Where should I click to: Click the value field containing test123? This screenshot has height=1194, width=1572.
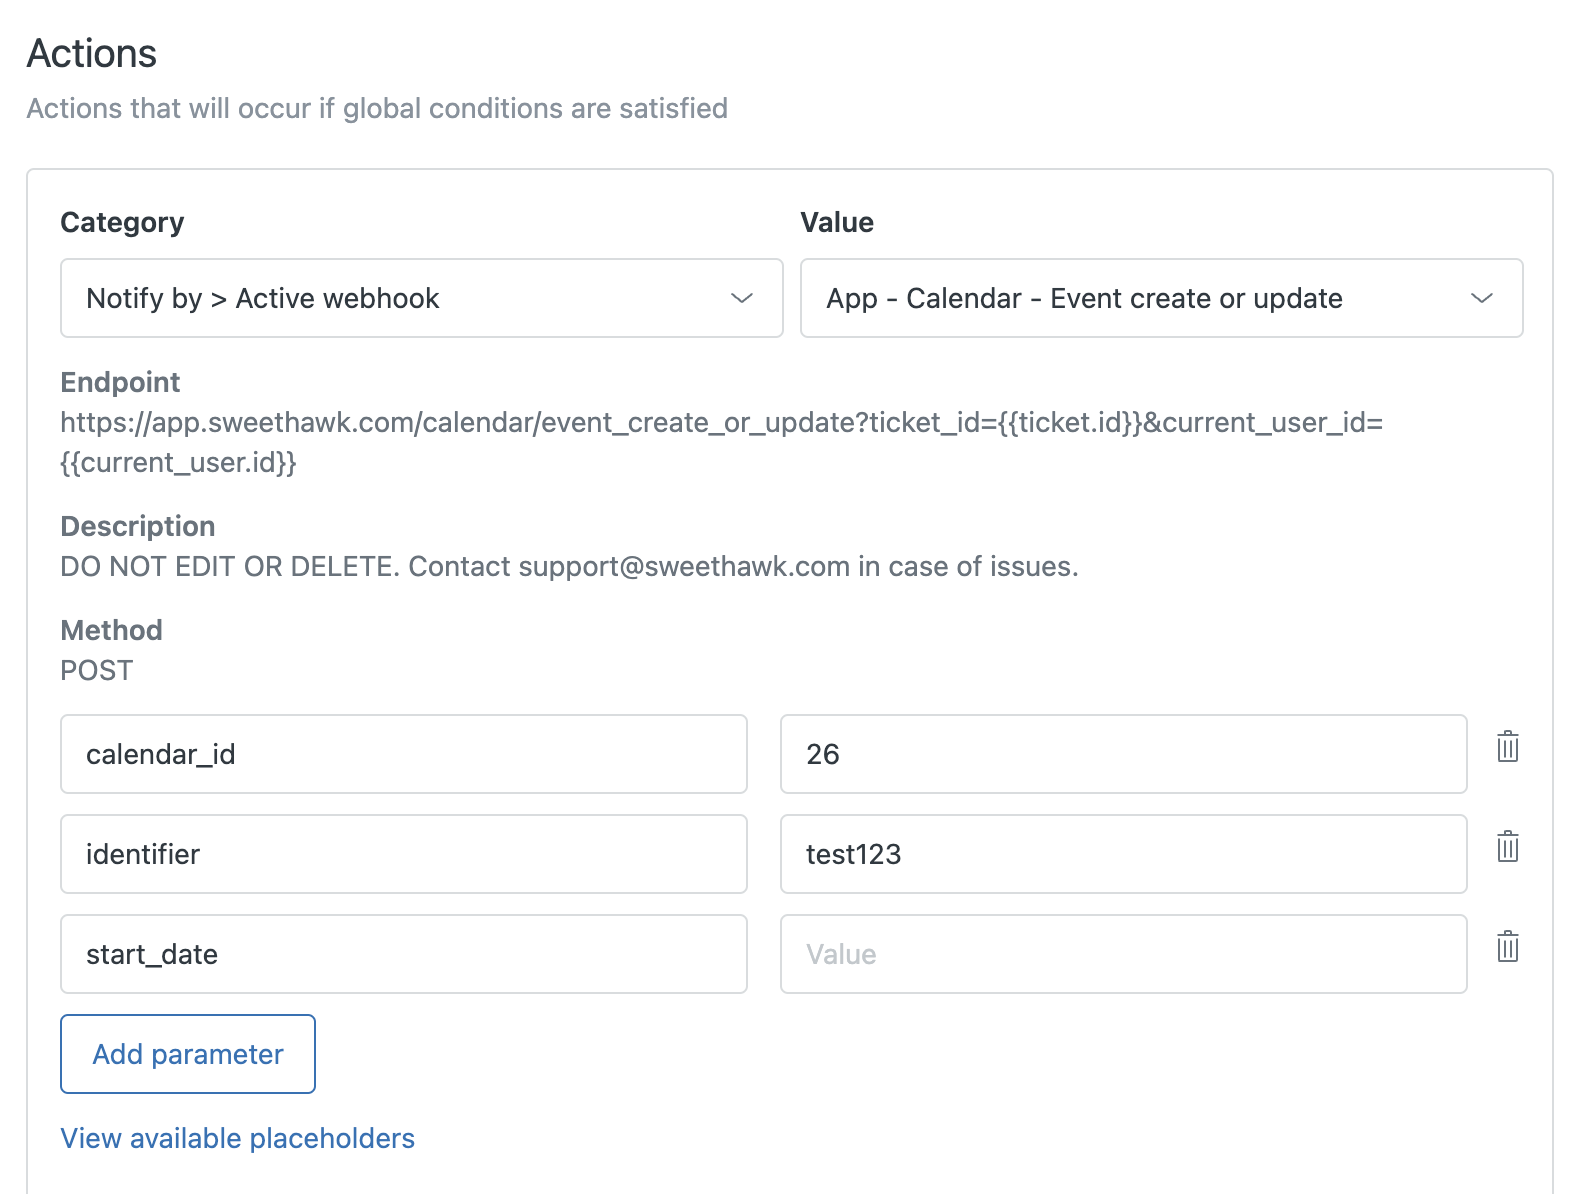(1123, 854)
